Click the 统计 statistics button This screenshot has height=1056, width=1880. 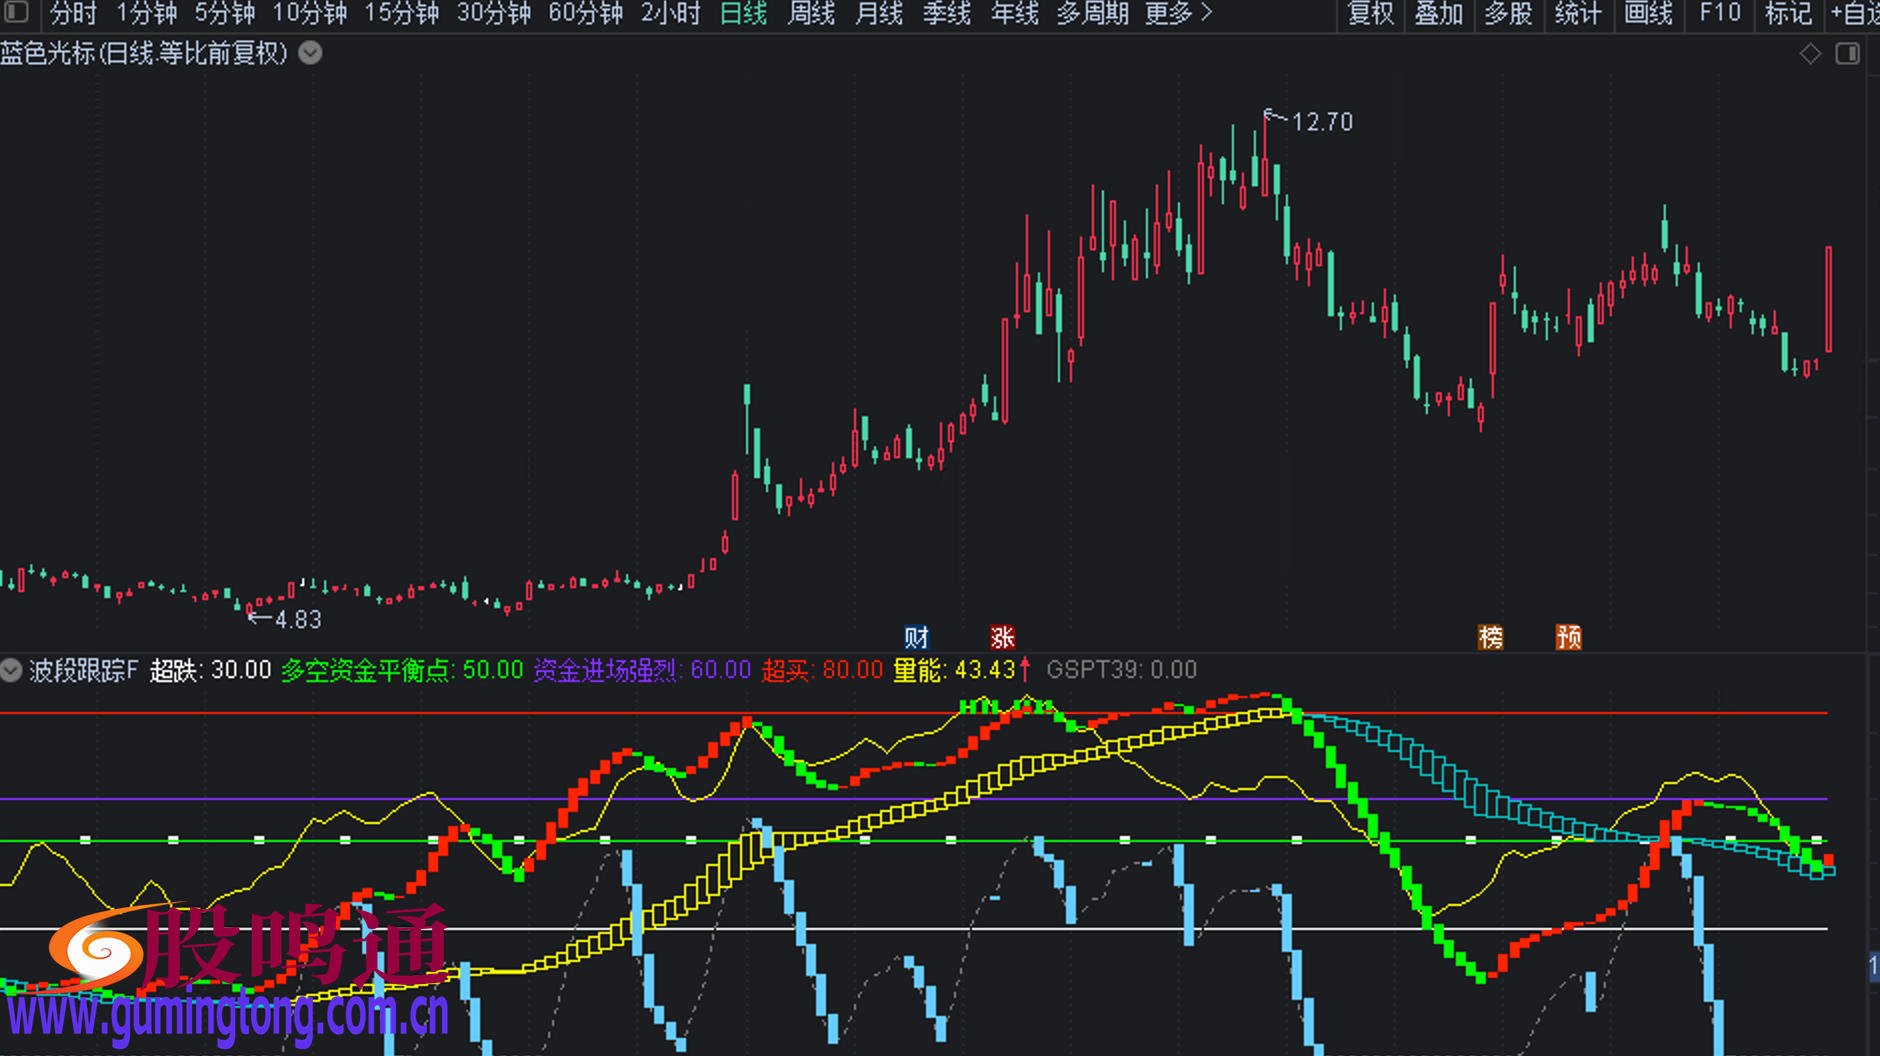pyautogui.click(x=1578, y=13)
